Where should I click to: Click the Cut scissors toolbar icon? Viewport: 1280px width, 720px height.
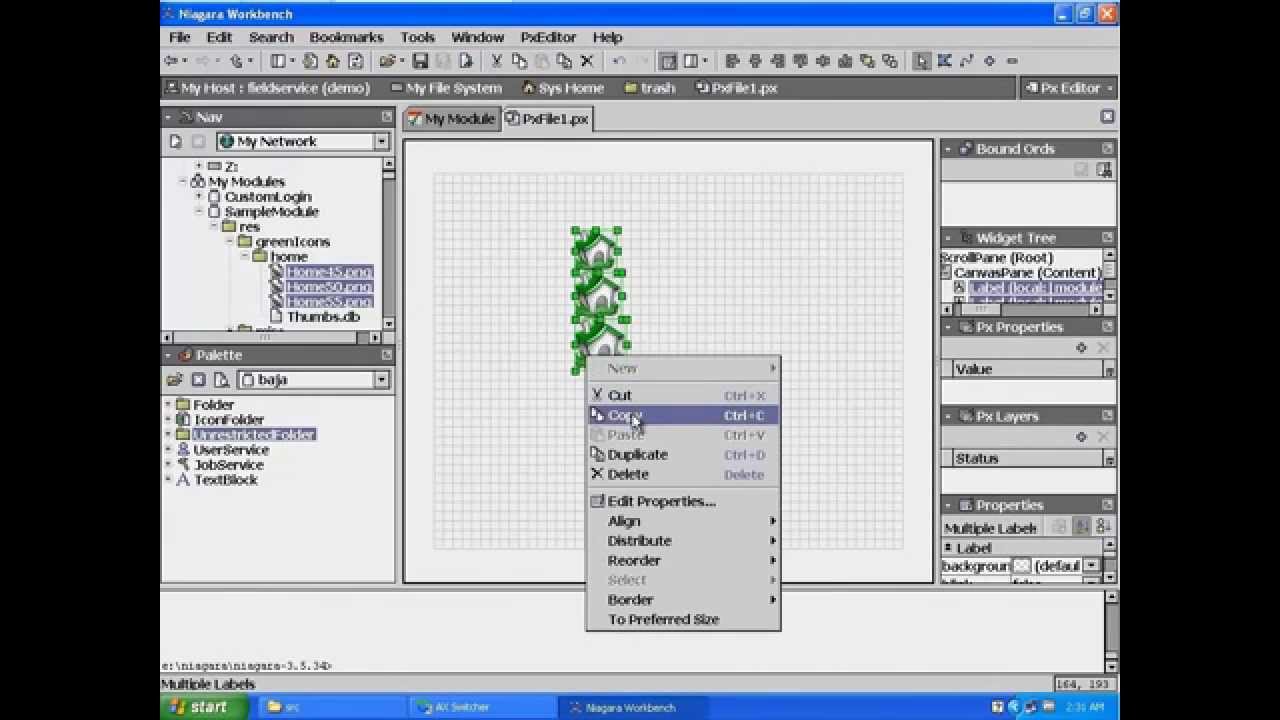[x=496, y=61]
